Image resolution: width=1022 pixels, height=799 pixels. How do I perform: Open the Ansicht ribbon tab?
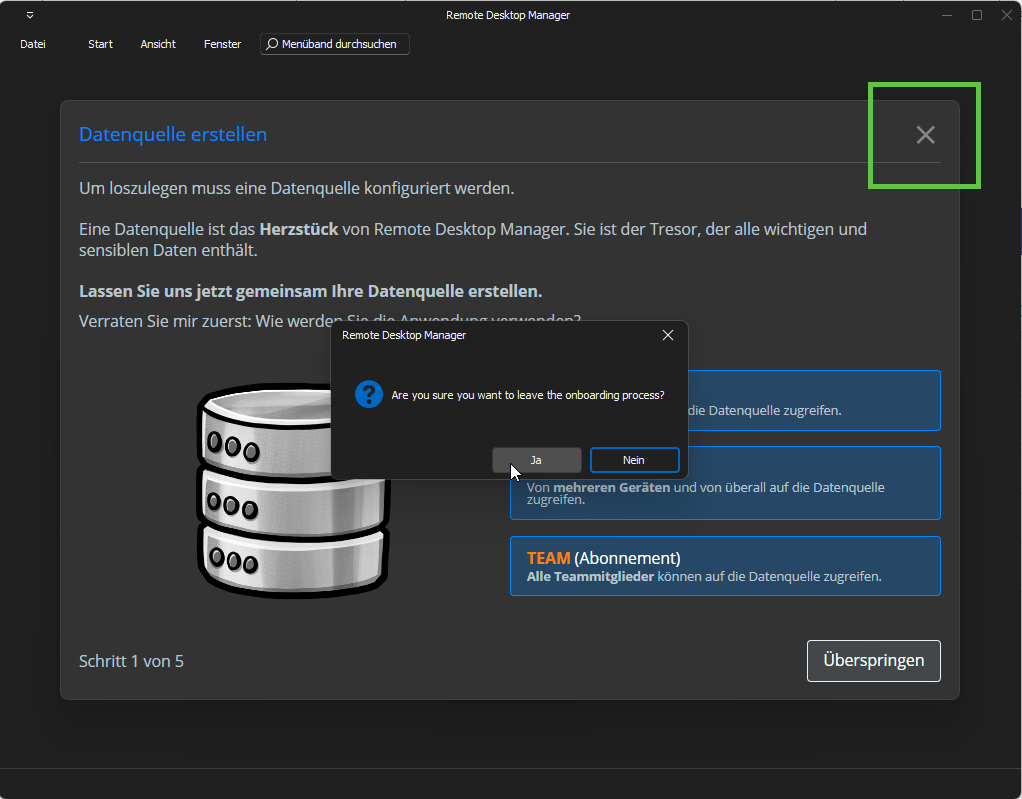[158, 44]
